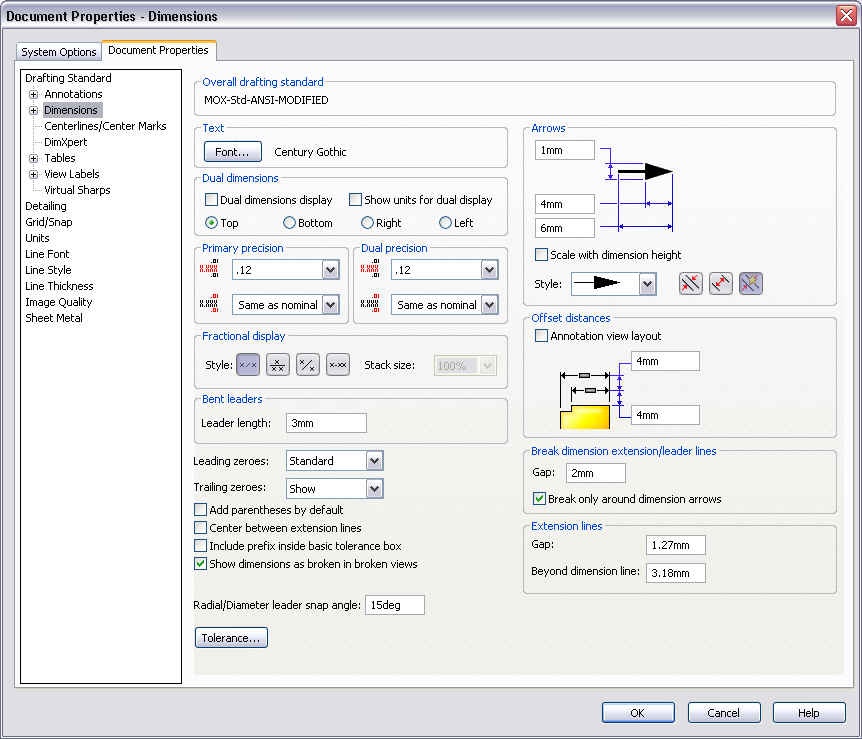Uncheck Break only around dimension arrows

539,499
